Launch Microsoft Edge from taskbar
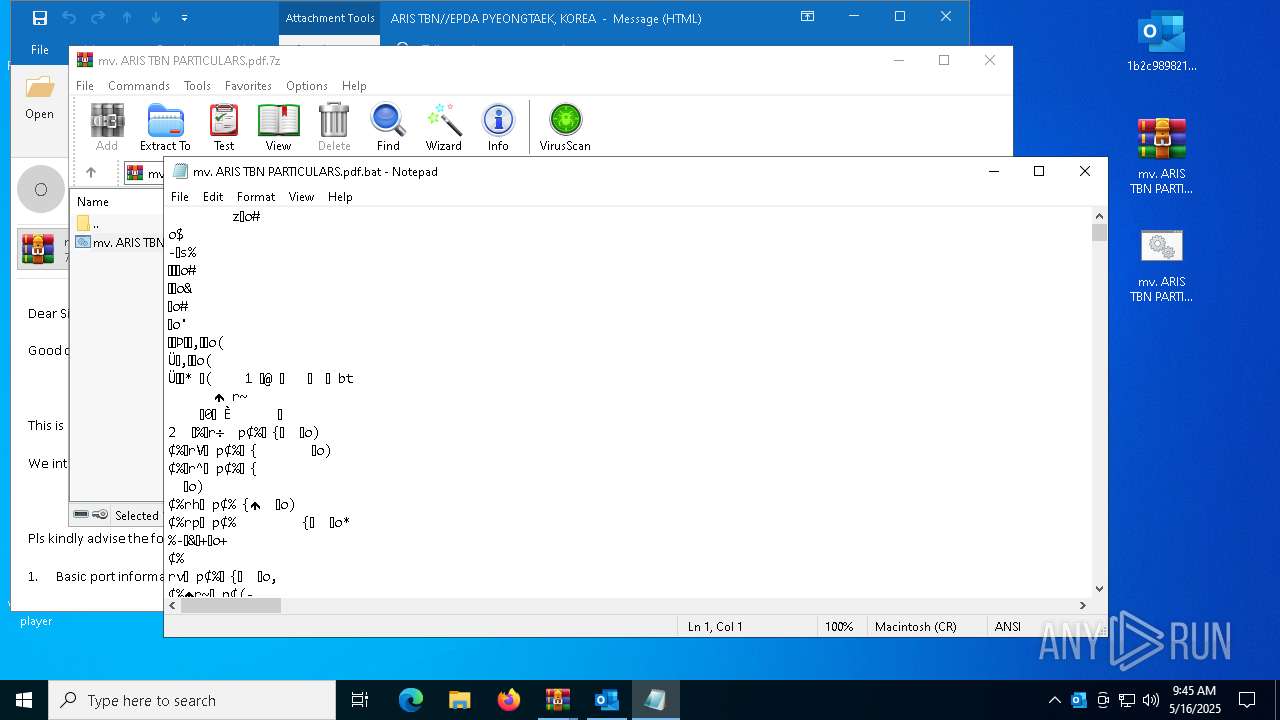The height and width of the screenshot is (720, 1280). point(411,700)
